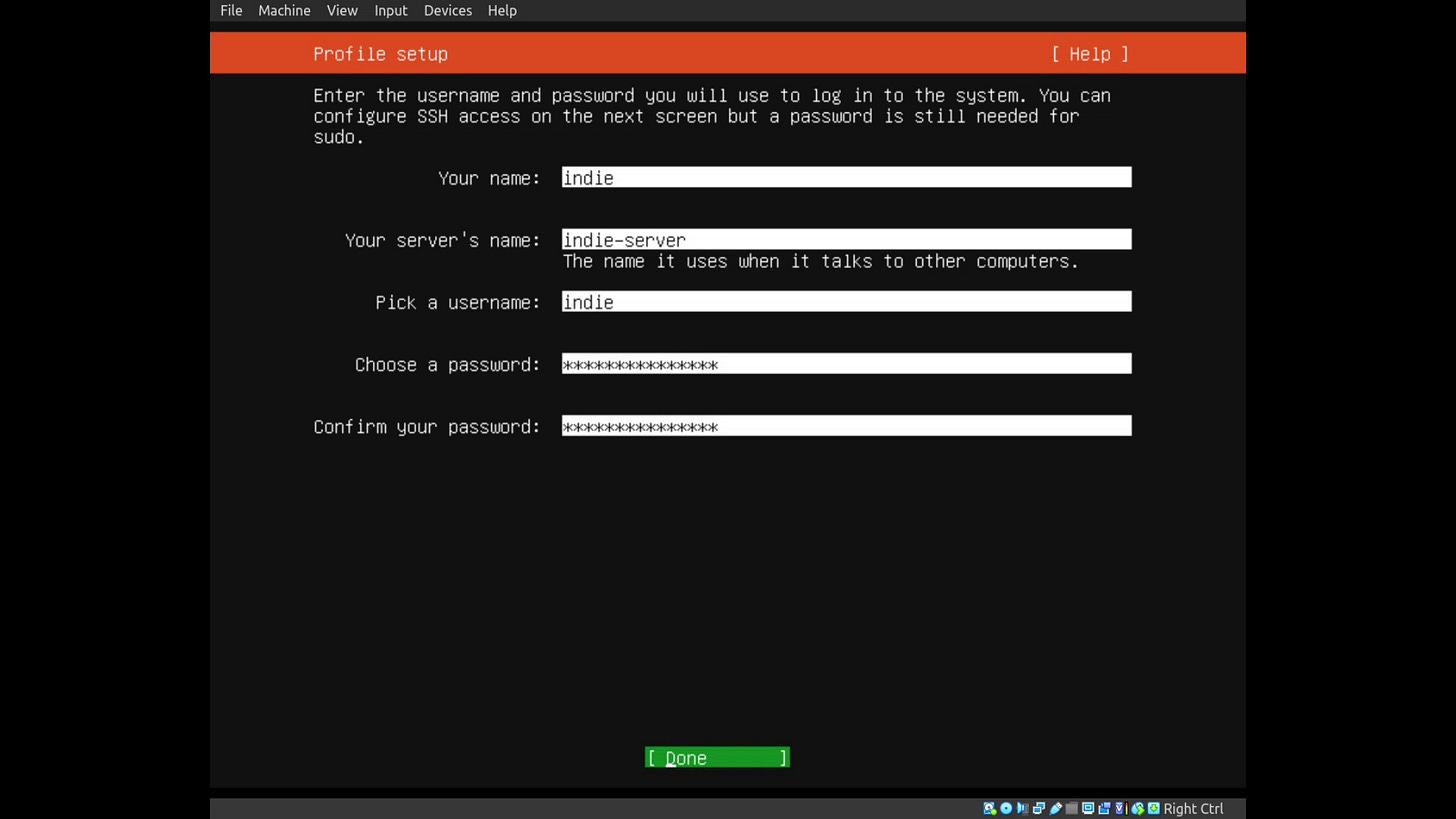
Task: Click the mouse integration status icon
Action: [x=1138, y=808]
